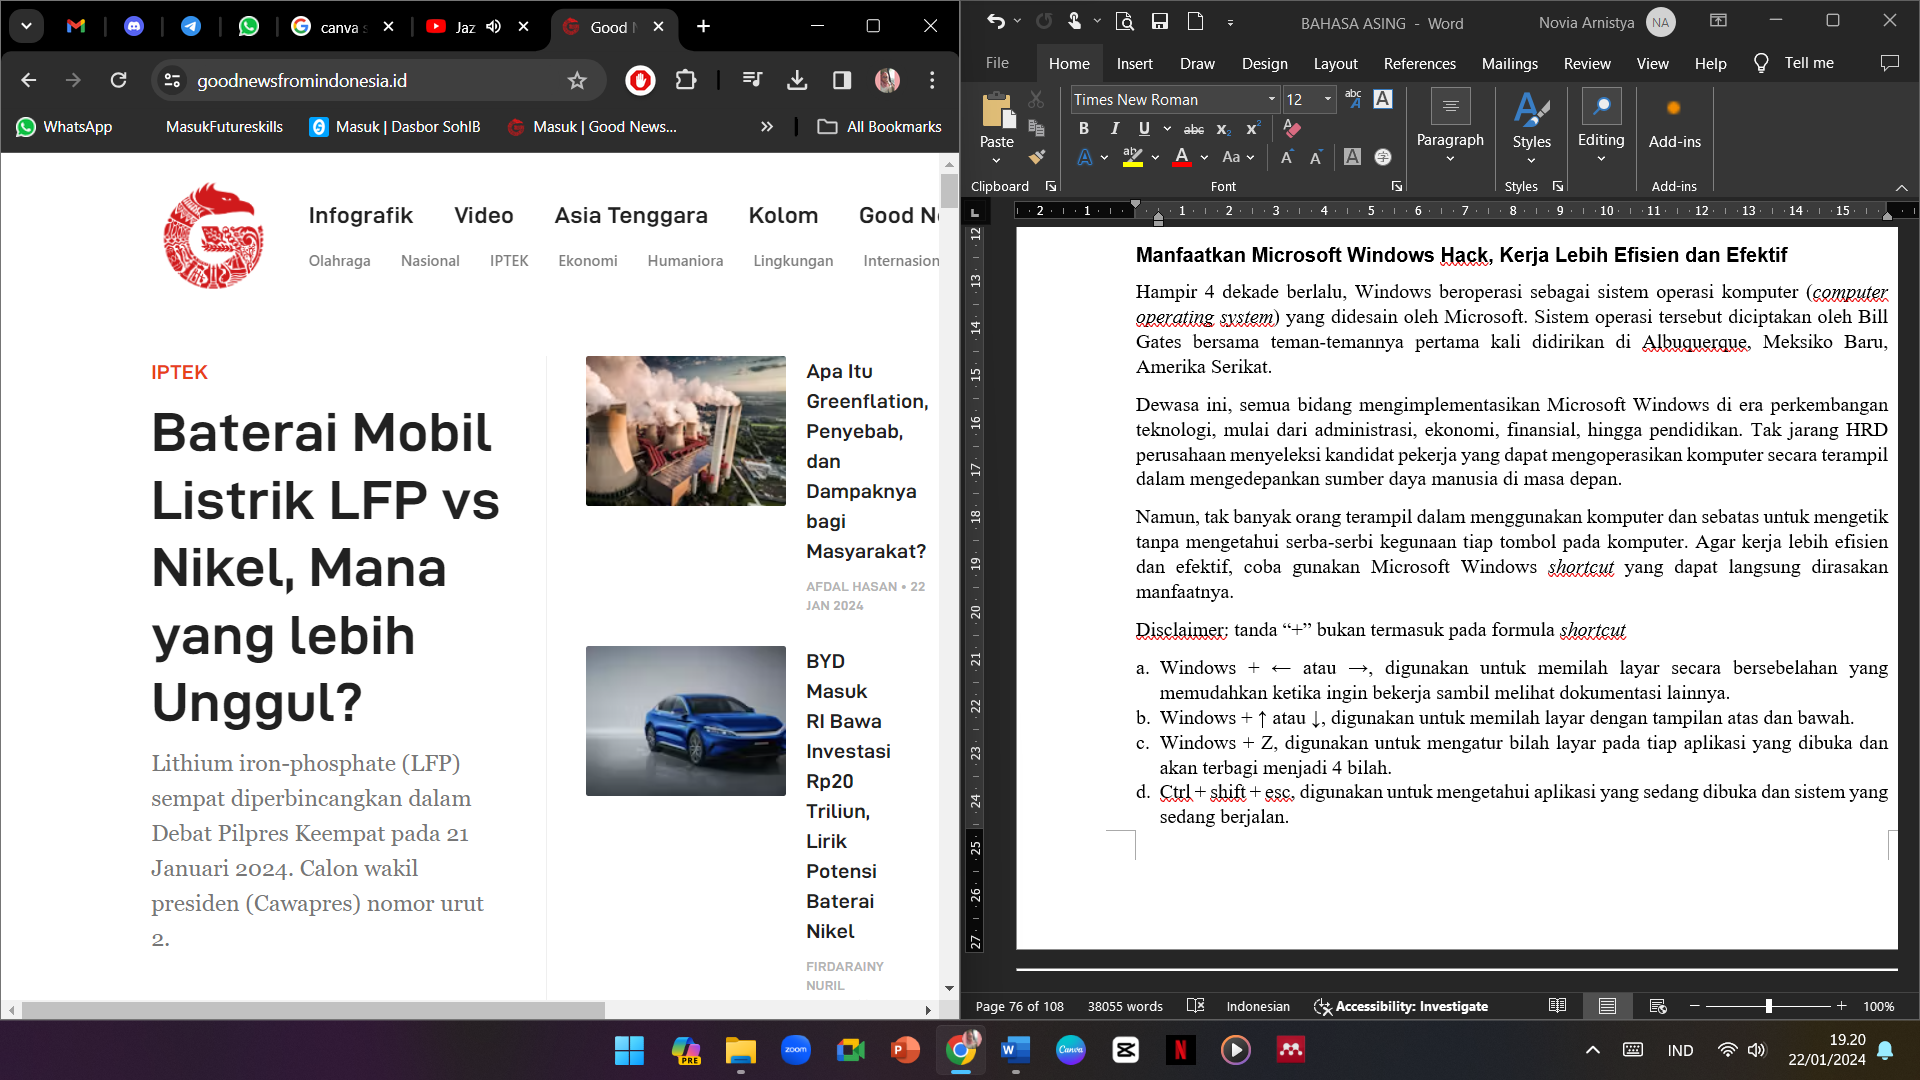Open Chrome downloads
The image size is (1920, 1080).
point(797,80)
